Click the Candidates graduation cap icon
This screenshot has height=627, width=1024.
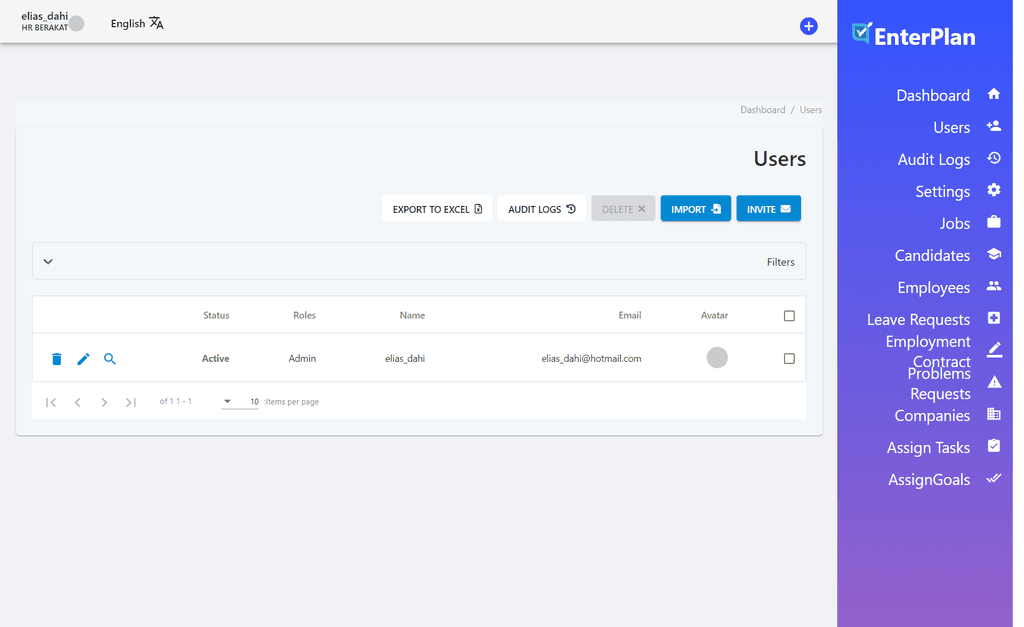click(993, 254)
